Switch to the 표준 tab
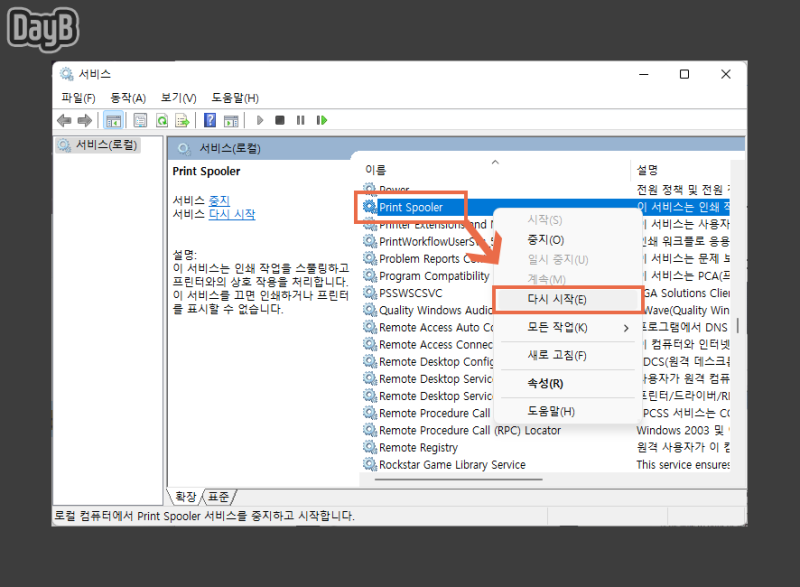800x587 pixels. (x=219, y=497)
